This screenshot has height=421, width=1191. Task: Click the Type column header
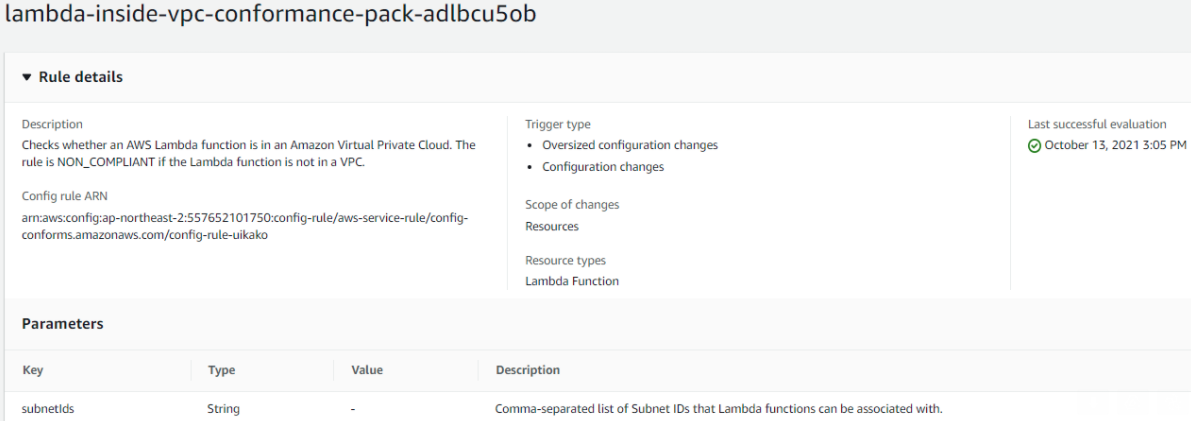(x=221, y=370)
